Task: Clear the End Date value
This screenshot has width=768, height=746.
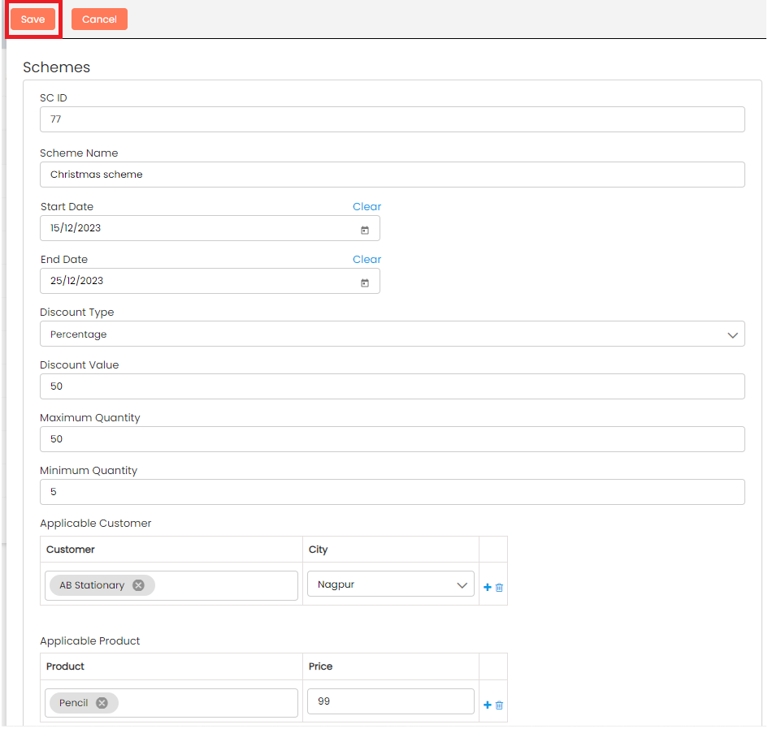Action: tap(366, 259)
